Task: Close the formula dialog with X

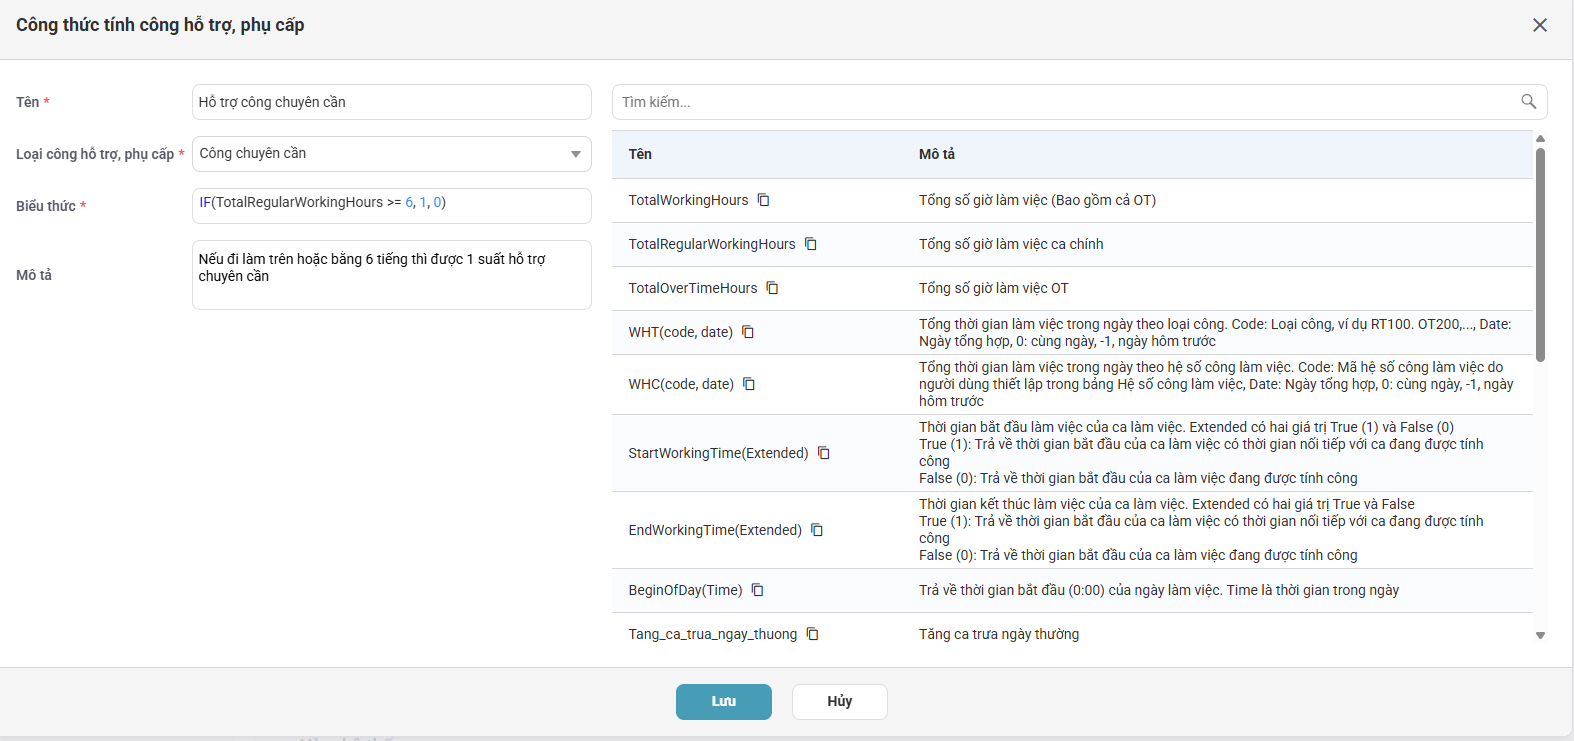Action: click(x=1540, y=25)
